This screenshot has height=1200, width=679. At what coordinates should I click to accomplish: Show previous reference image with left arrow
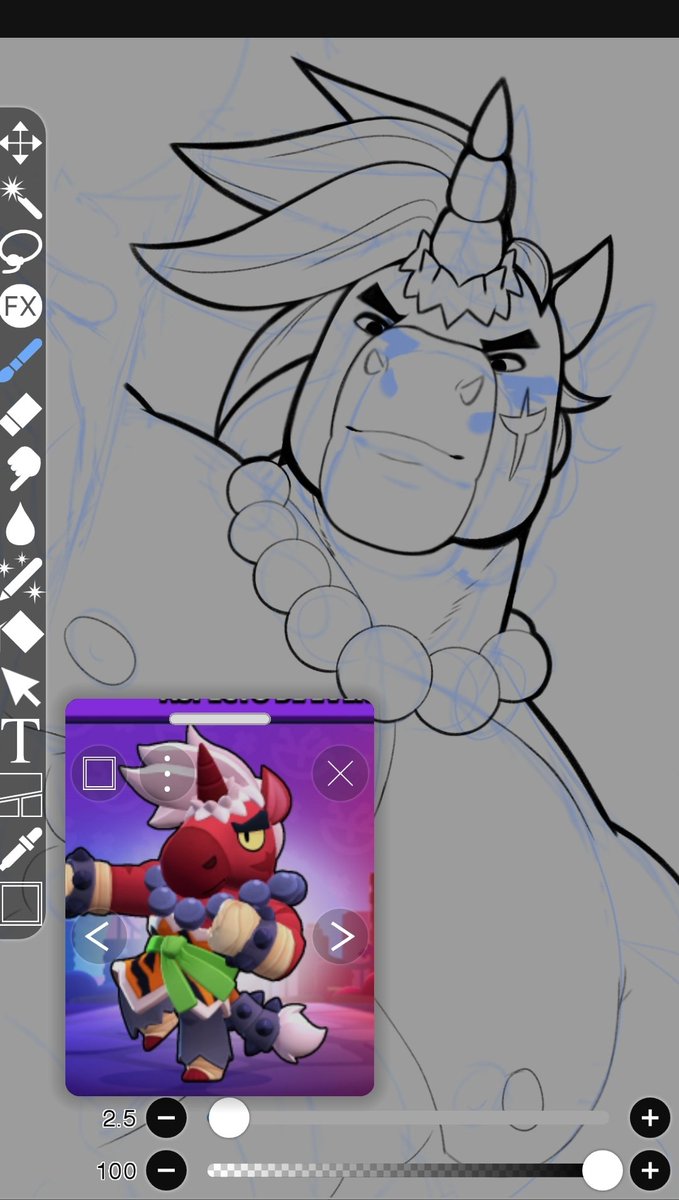pyautogui.click(x=99, y=937)
